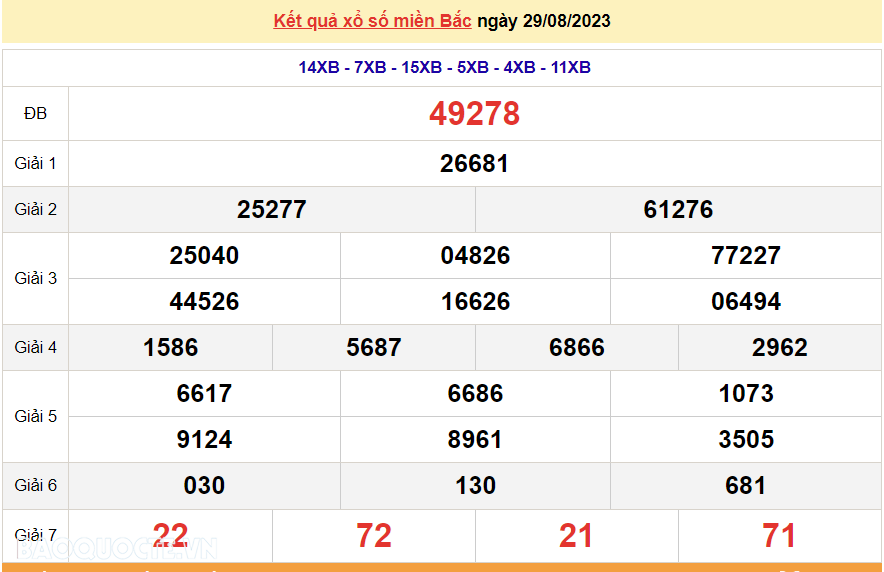Image resolution: width=884 pixels, height=572 pixels.
Task: Click the Giải 7 number 72
Action: tap(374, 535)
